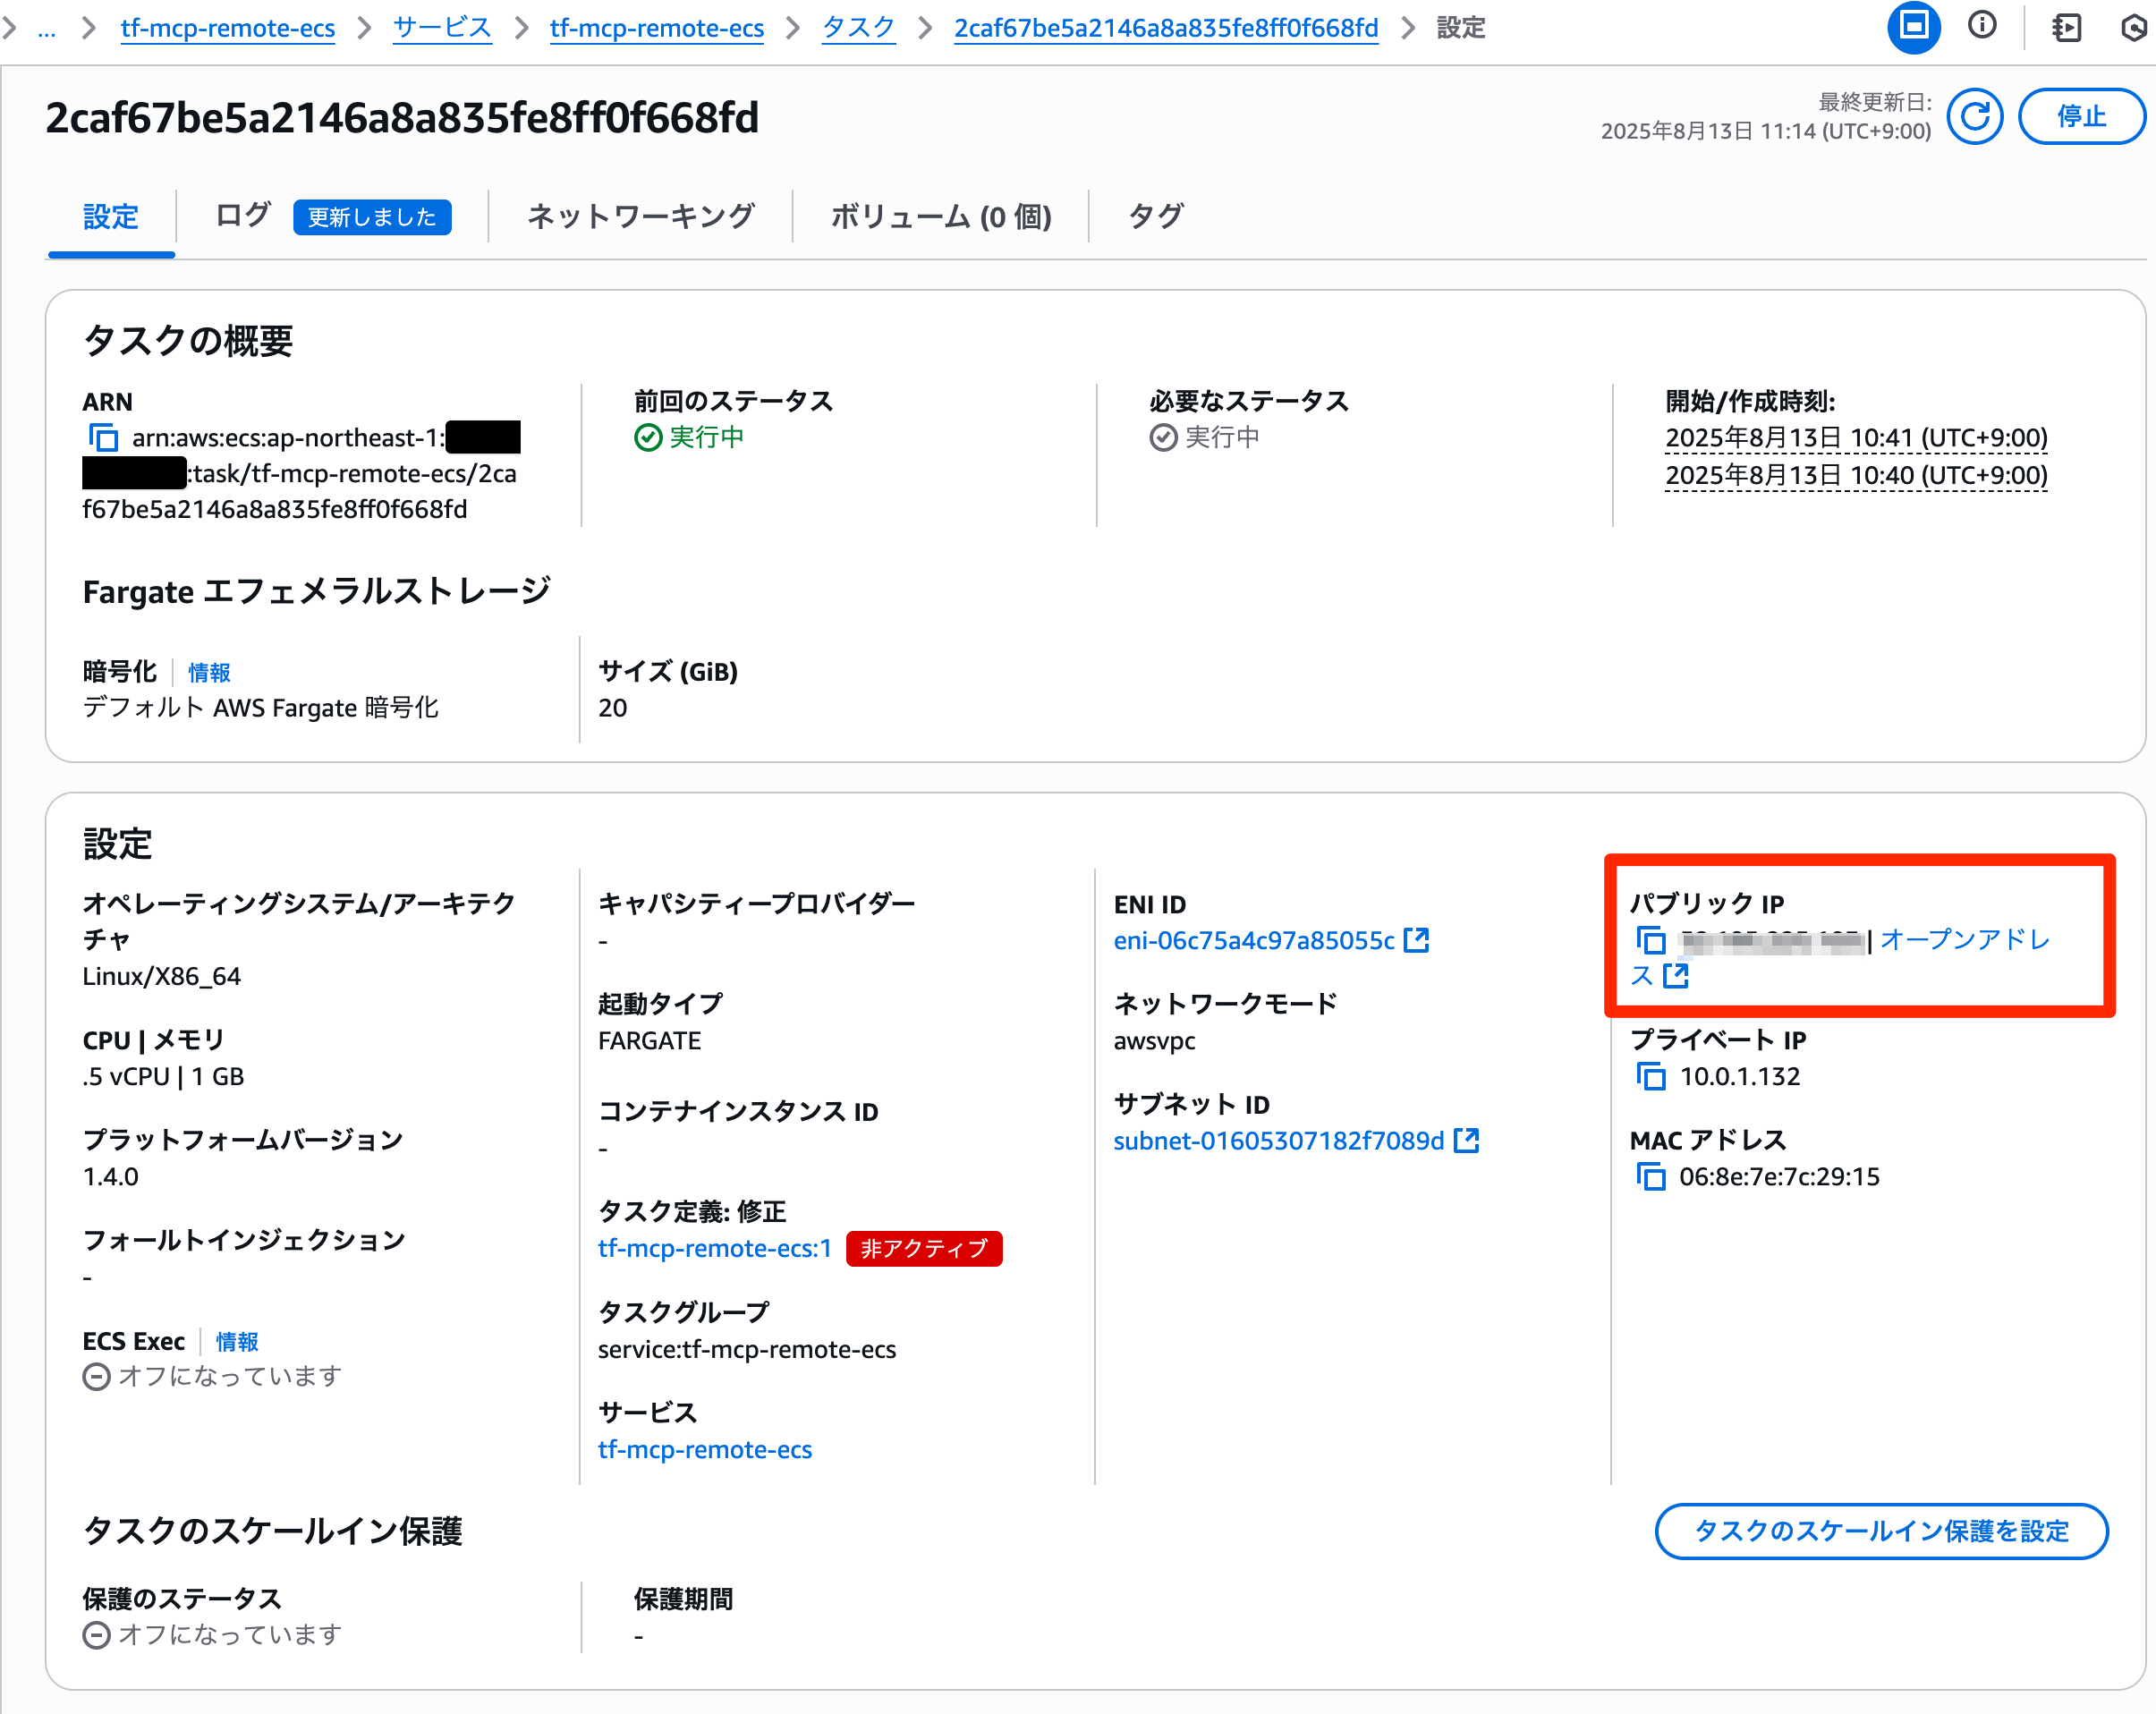Viewport: 2156px width, 1714px height.
Task: Copy the private IP 10.0.1.132
Action: pyautogui.click(x=1651, y=1076)
